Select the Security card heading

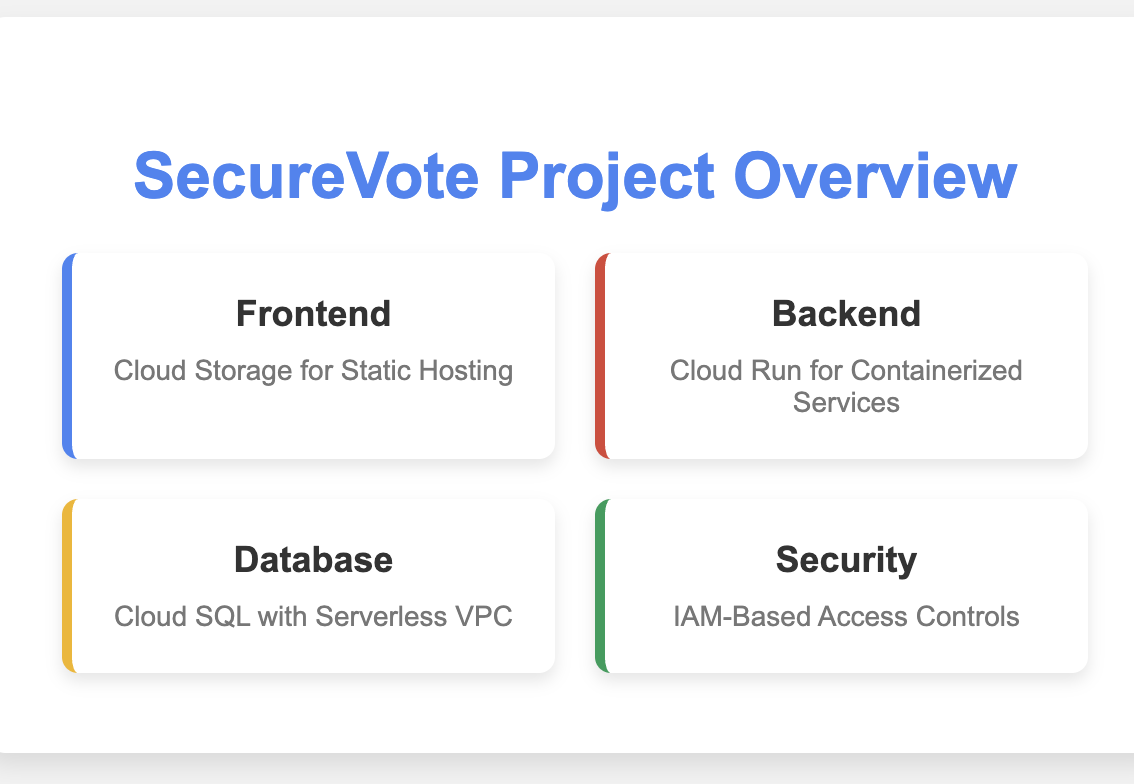pos(846,561)
